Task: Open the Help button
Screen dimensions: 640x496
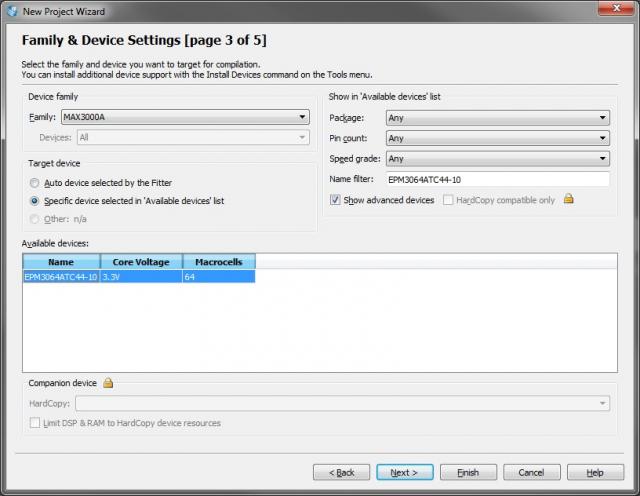Action: point(595,472)
